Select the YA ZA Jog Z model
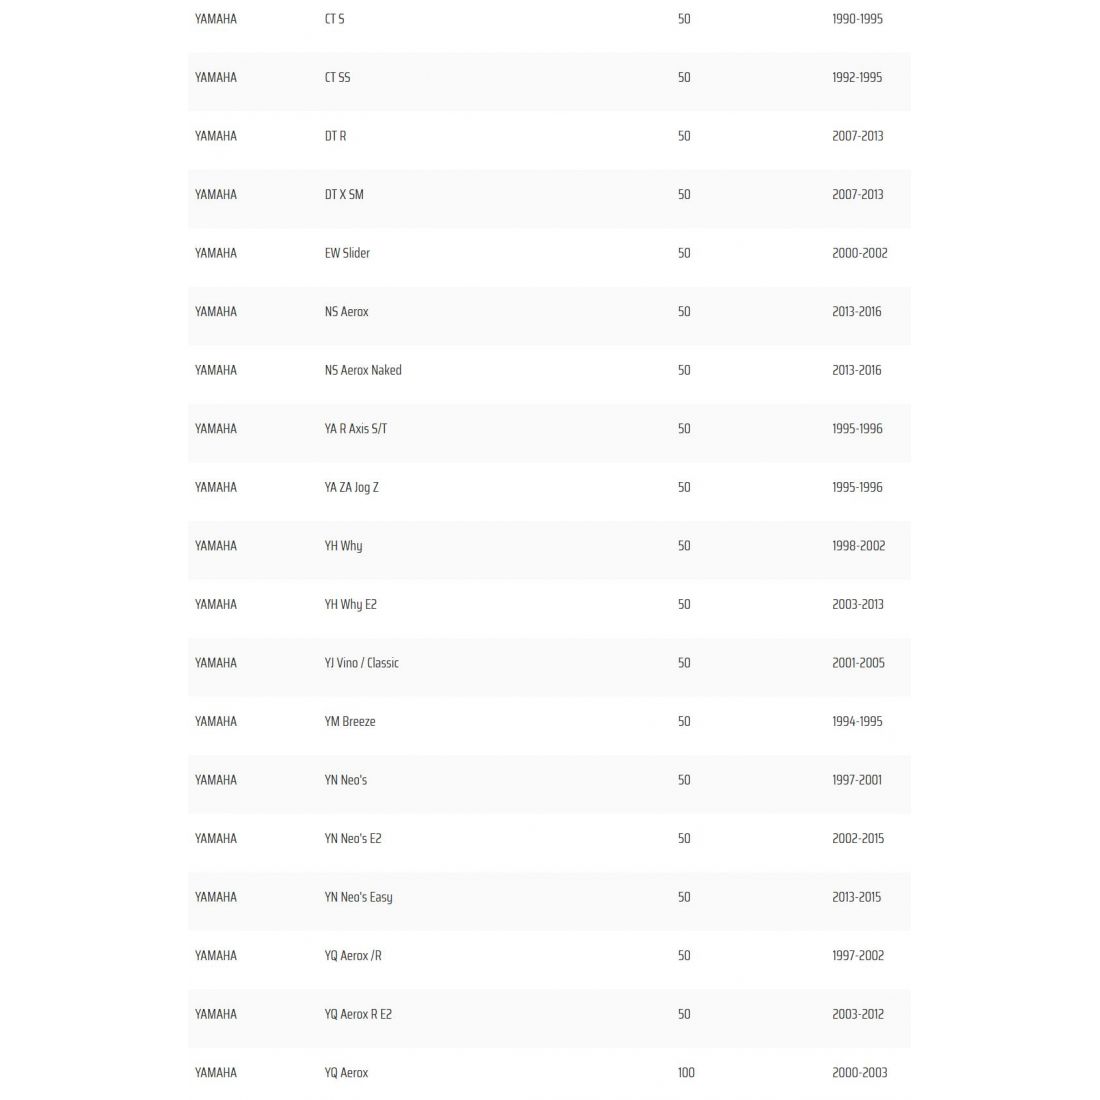The height and width of the screenshot is (1100, 1100). 352,488
